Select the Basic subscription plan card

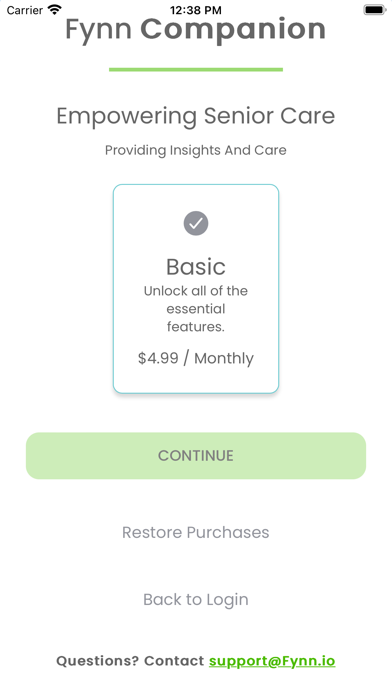point(196,289)
